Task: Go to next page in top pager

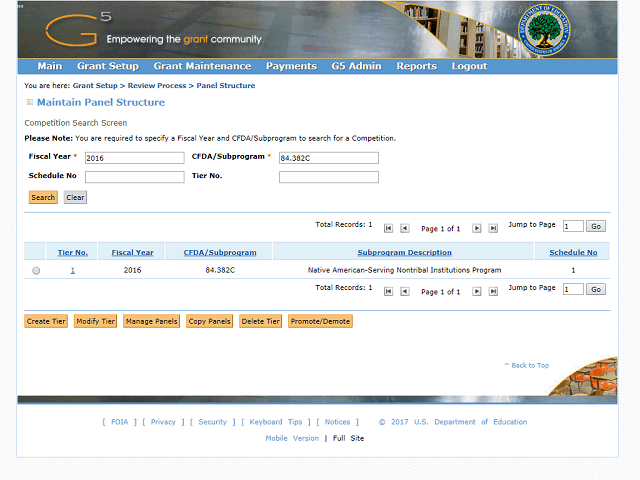Action: tap(476, 228)
